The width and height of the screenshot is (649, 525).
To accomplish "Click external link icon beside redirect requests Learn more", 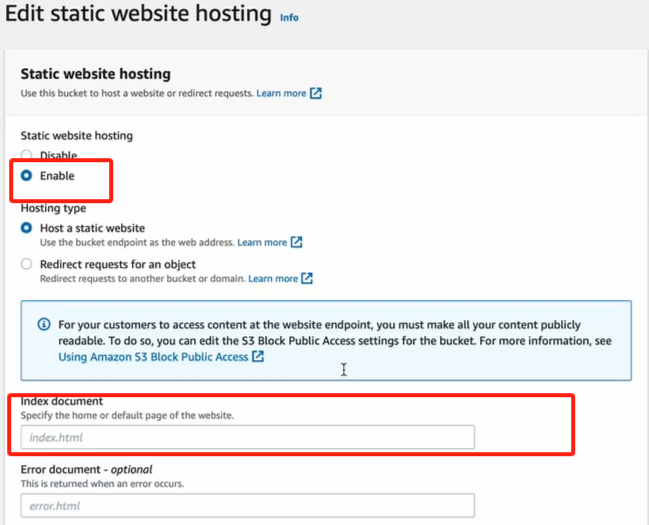I will (316, 93).
